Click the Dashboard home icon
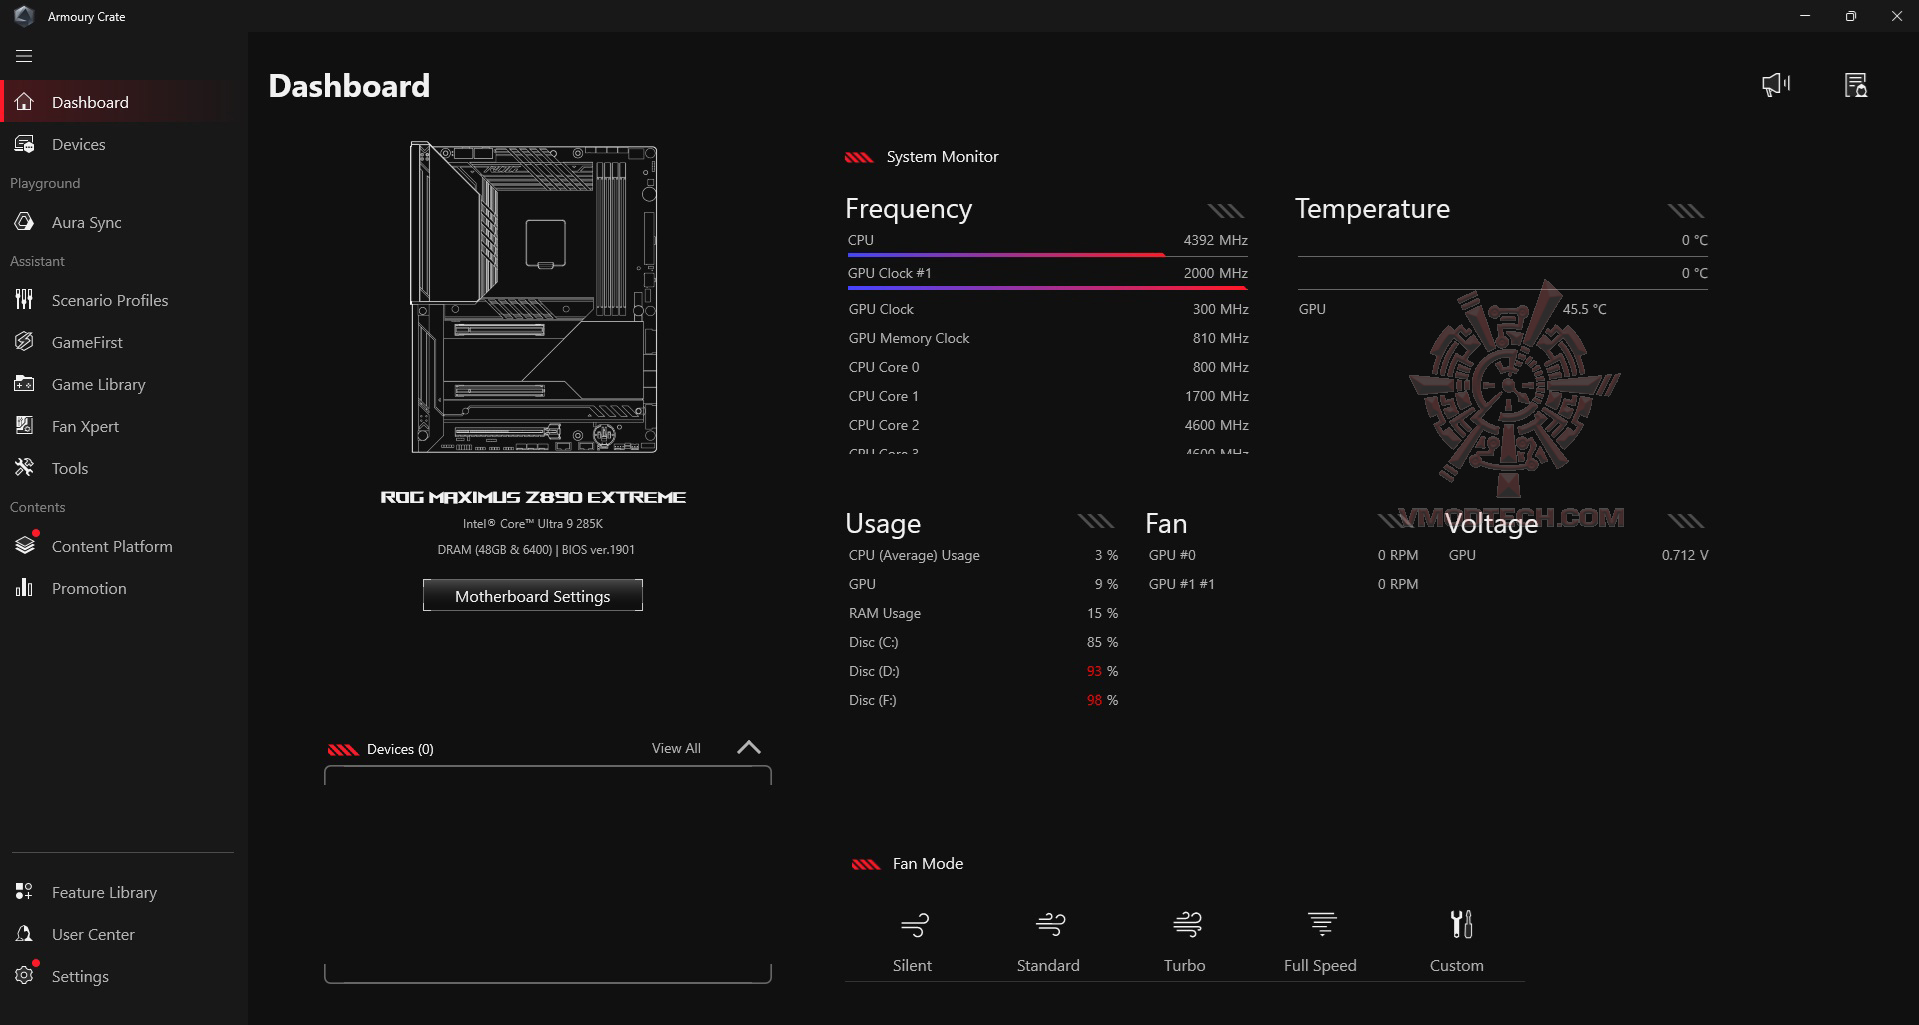This screenshot has height=1025, width=1919. (25, 102)
